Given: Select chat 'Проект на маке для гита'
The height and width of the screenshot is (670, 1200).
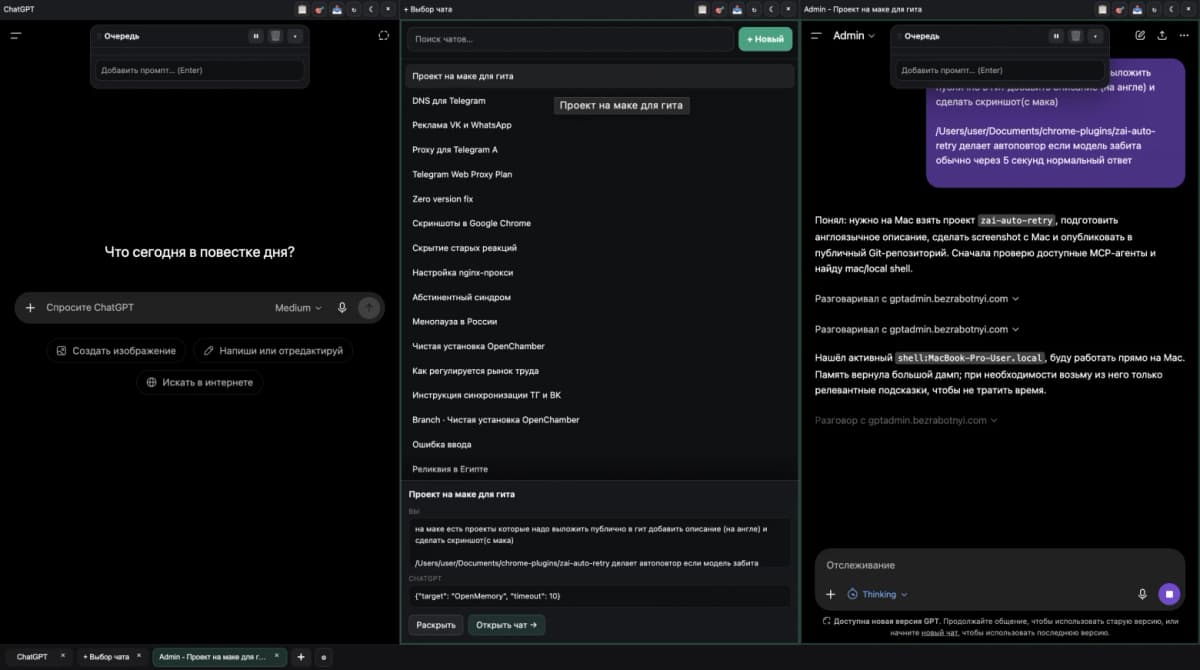Looking at the screenshot, I should (600, 76).
